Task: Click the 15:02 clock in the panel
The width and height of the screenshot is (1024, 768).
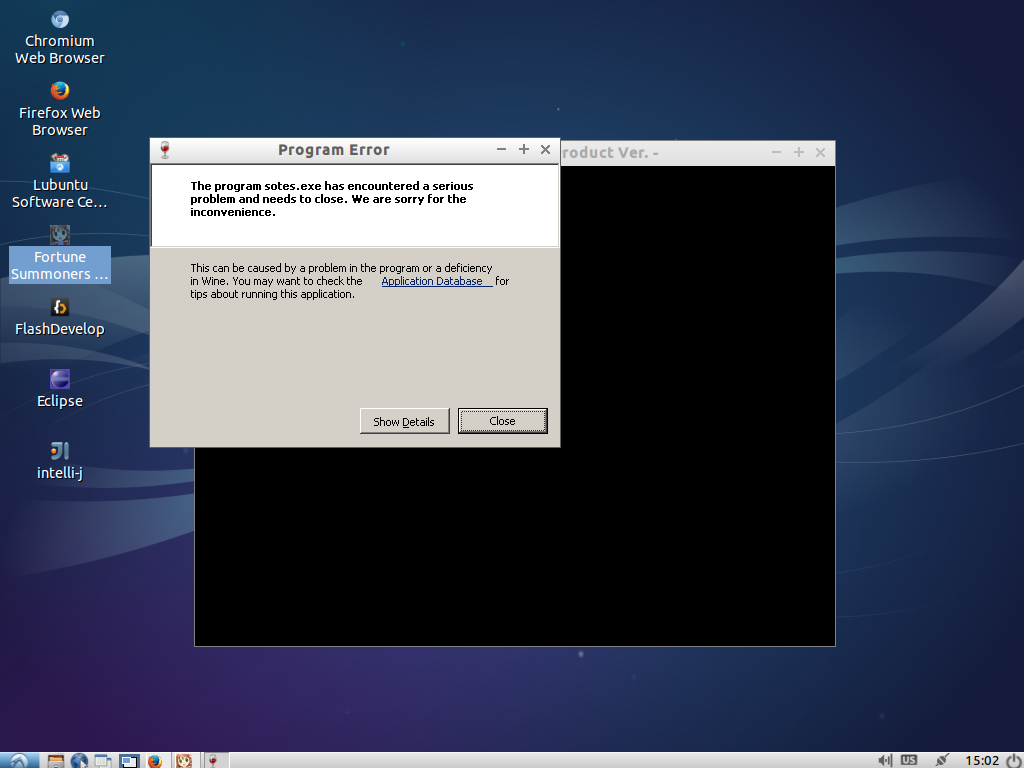Action: point(982,760)
